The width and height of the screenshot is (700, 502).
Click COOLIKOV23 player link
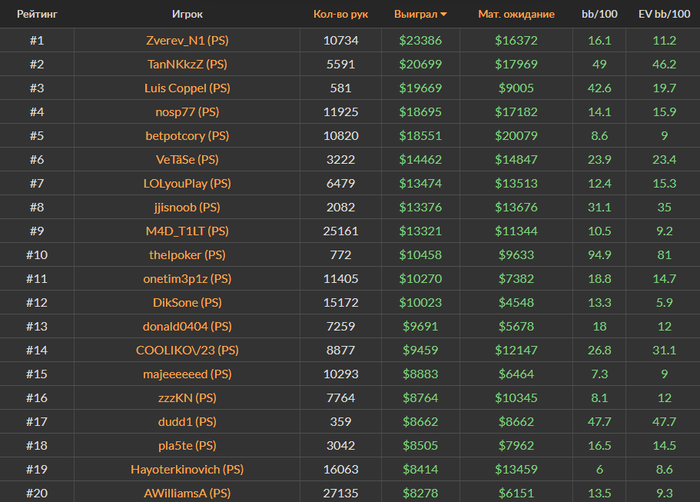coord(187,350)
